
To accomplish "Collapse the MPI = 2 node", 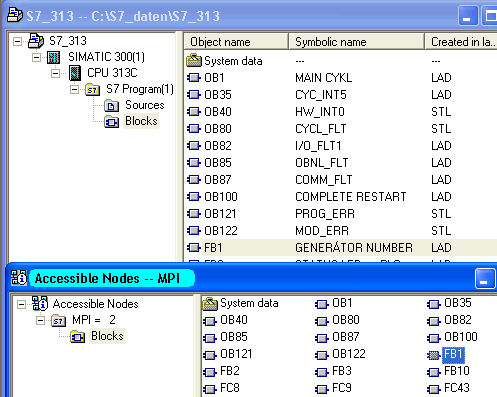I will pyautogui.click(x=40, y=320).
